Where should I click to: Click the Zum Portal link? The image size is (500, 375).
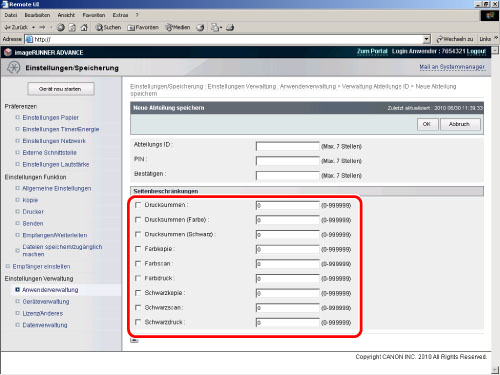pos(372,51)
